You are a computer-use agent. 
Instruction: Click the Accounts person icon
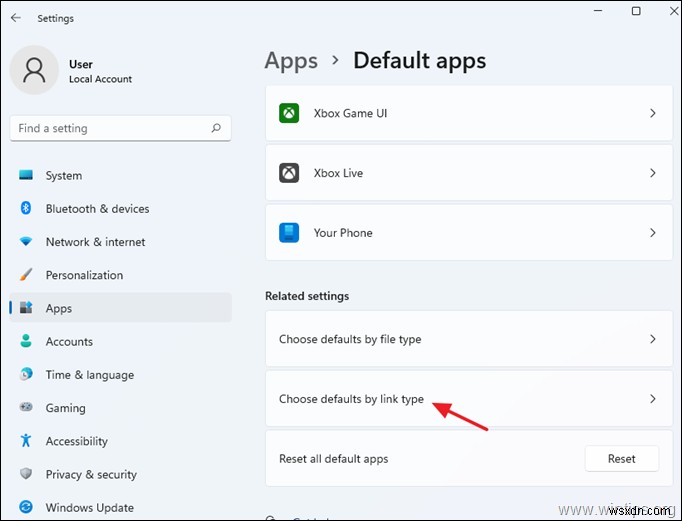click(26, 341)
